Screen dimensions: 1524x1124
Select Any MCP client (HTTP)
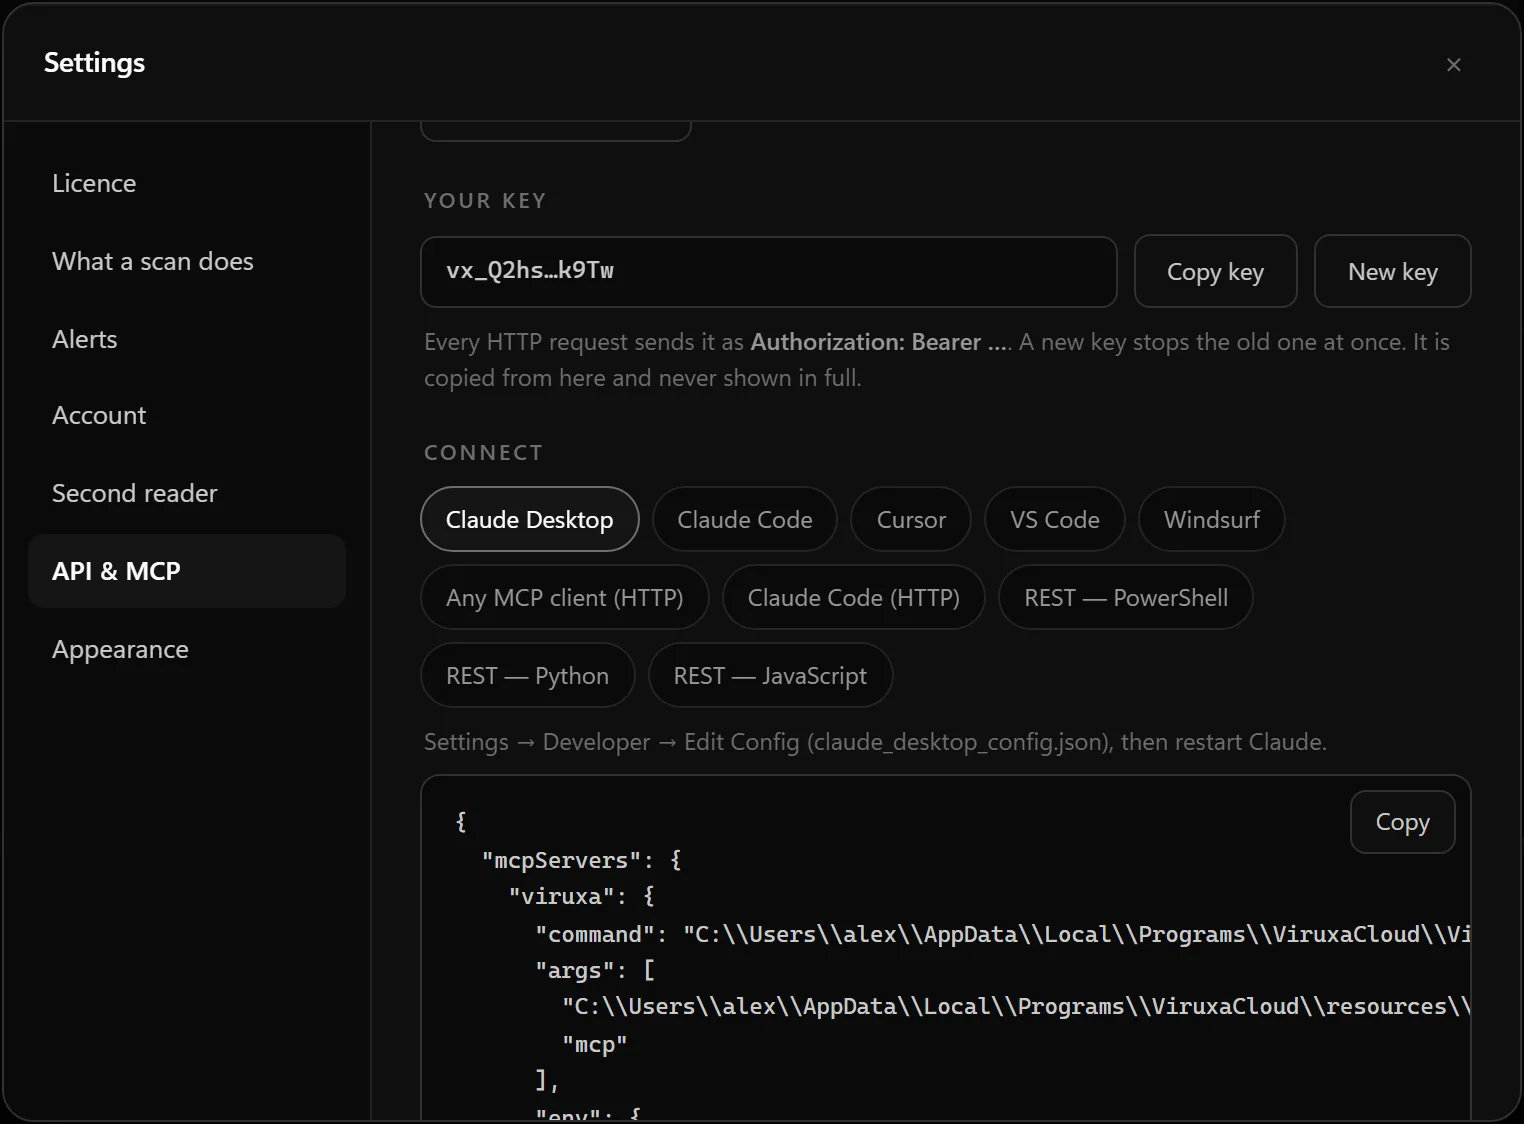[565, 597]
